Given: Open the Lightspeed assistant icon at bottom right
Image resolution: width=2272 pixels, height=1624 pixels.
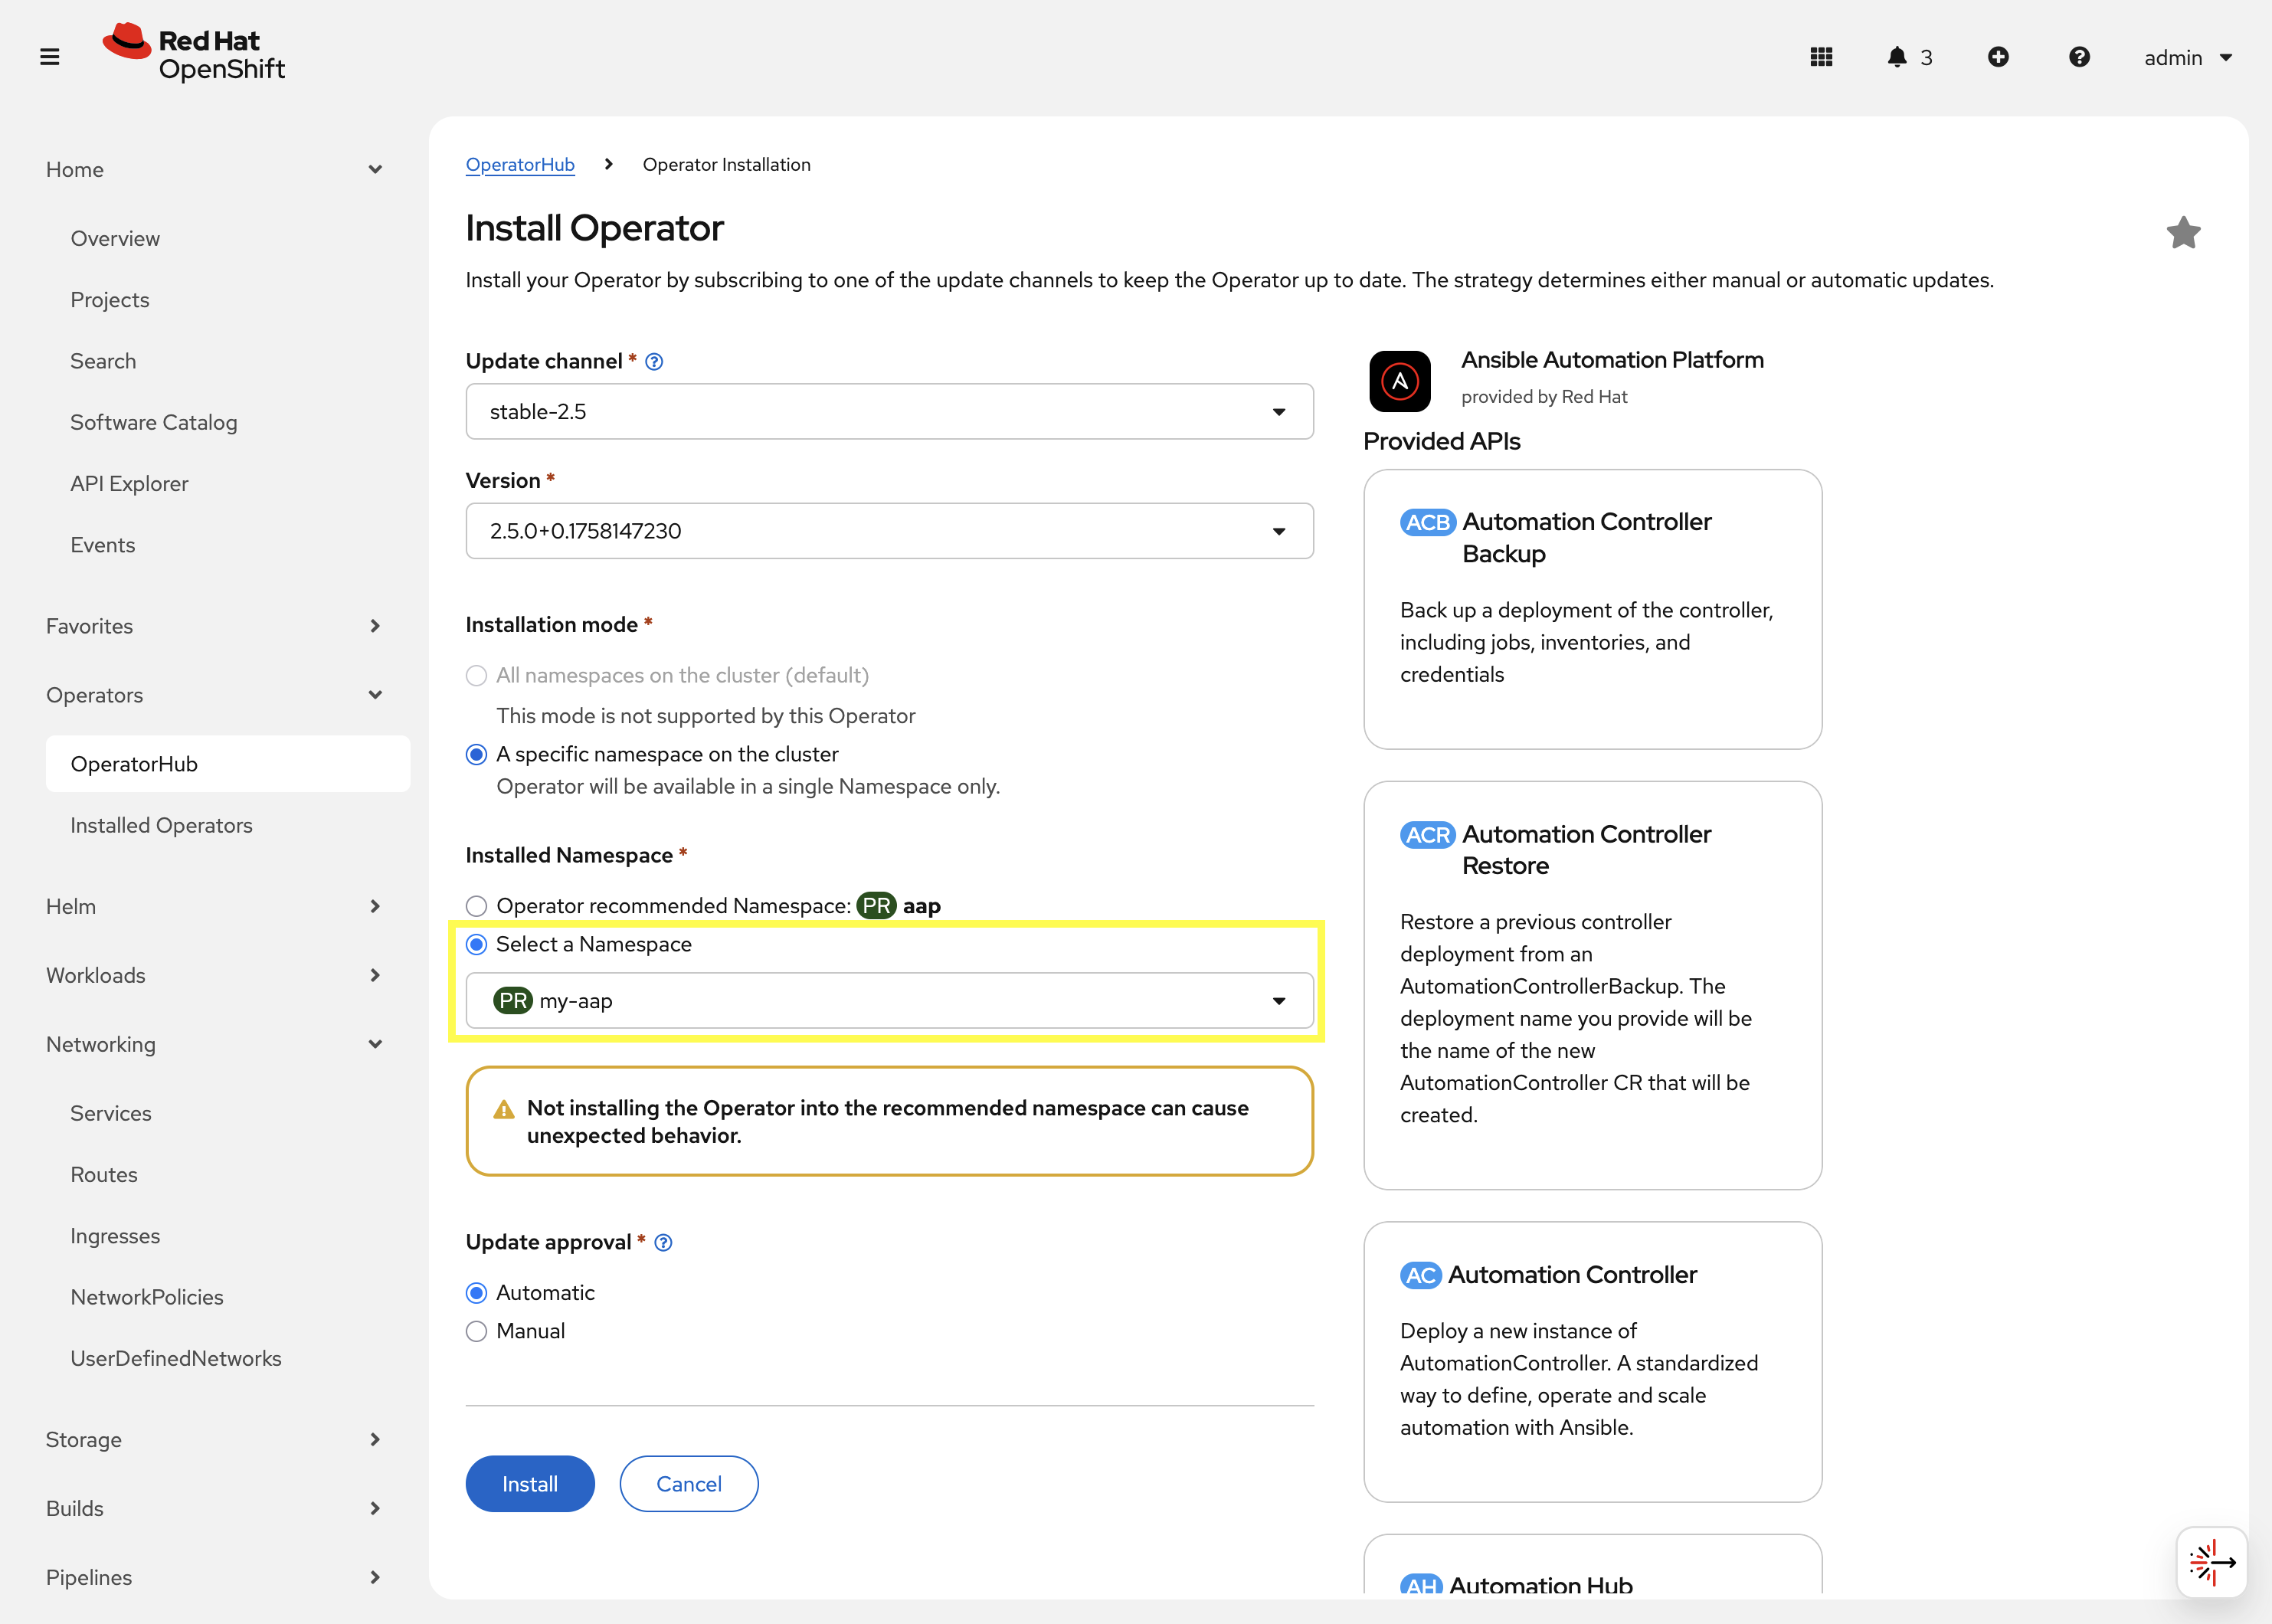Looking at the screenshot, I should coord(2211,1562).
